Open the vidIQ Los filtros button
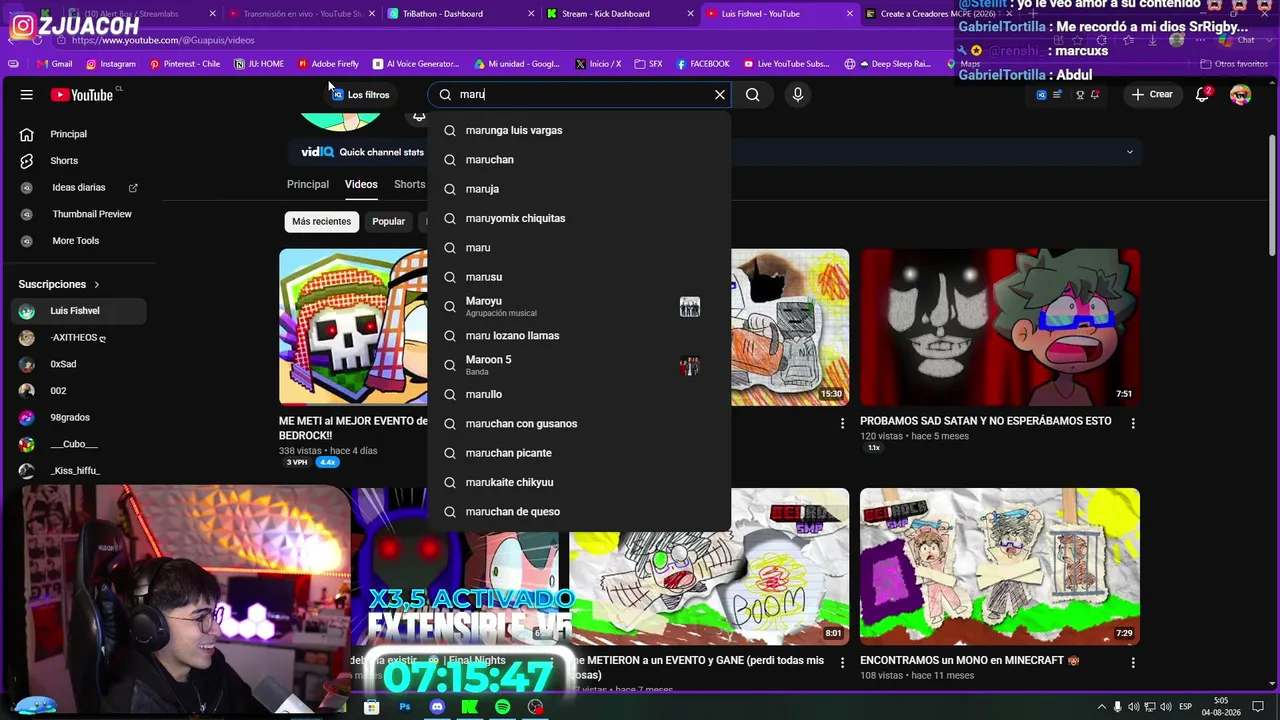 point(360,95)
